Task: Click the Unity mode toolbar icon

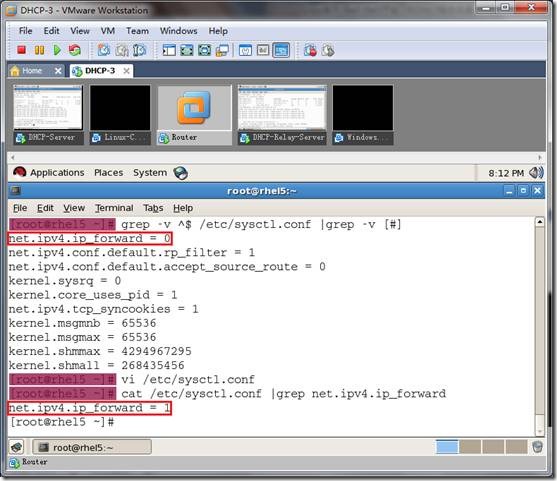Action: tap(222, 50)
